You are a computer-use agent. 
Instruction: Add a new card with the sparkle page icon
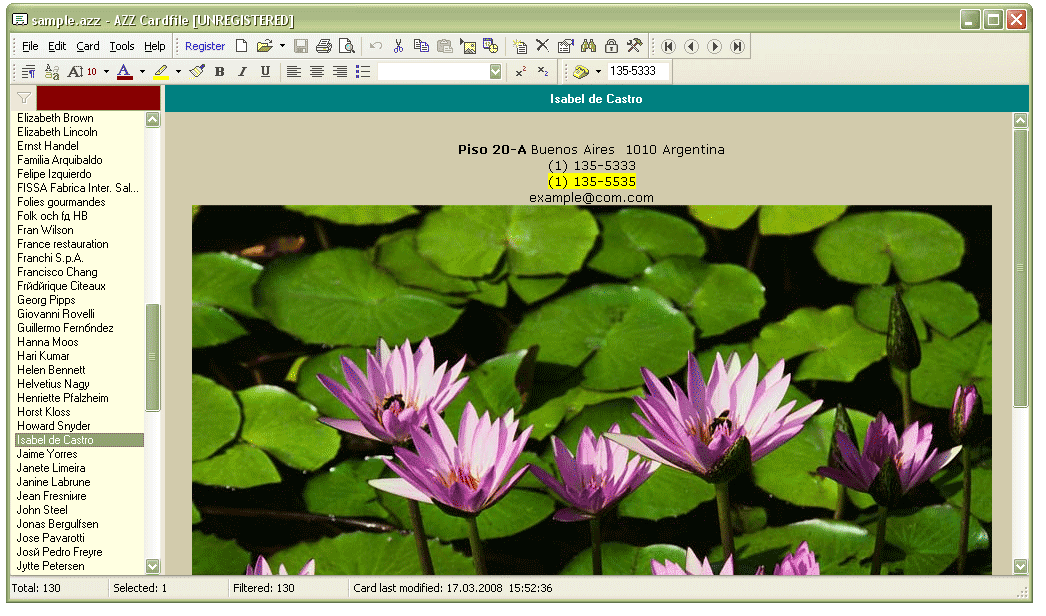point(520,46)
